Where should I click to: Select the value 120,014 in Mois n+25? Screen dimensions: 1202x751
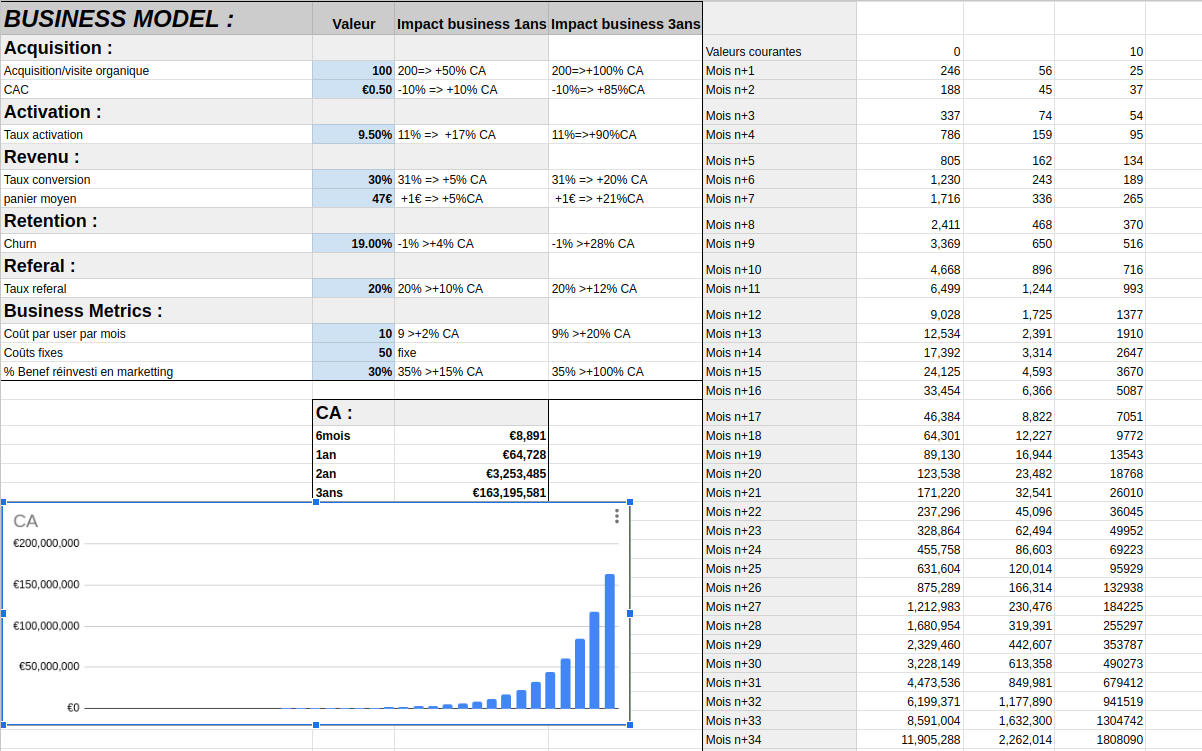1009,569
